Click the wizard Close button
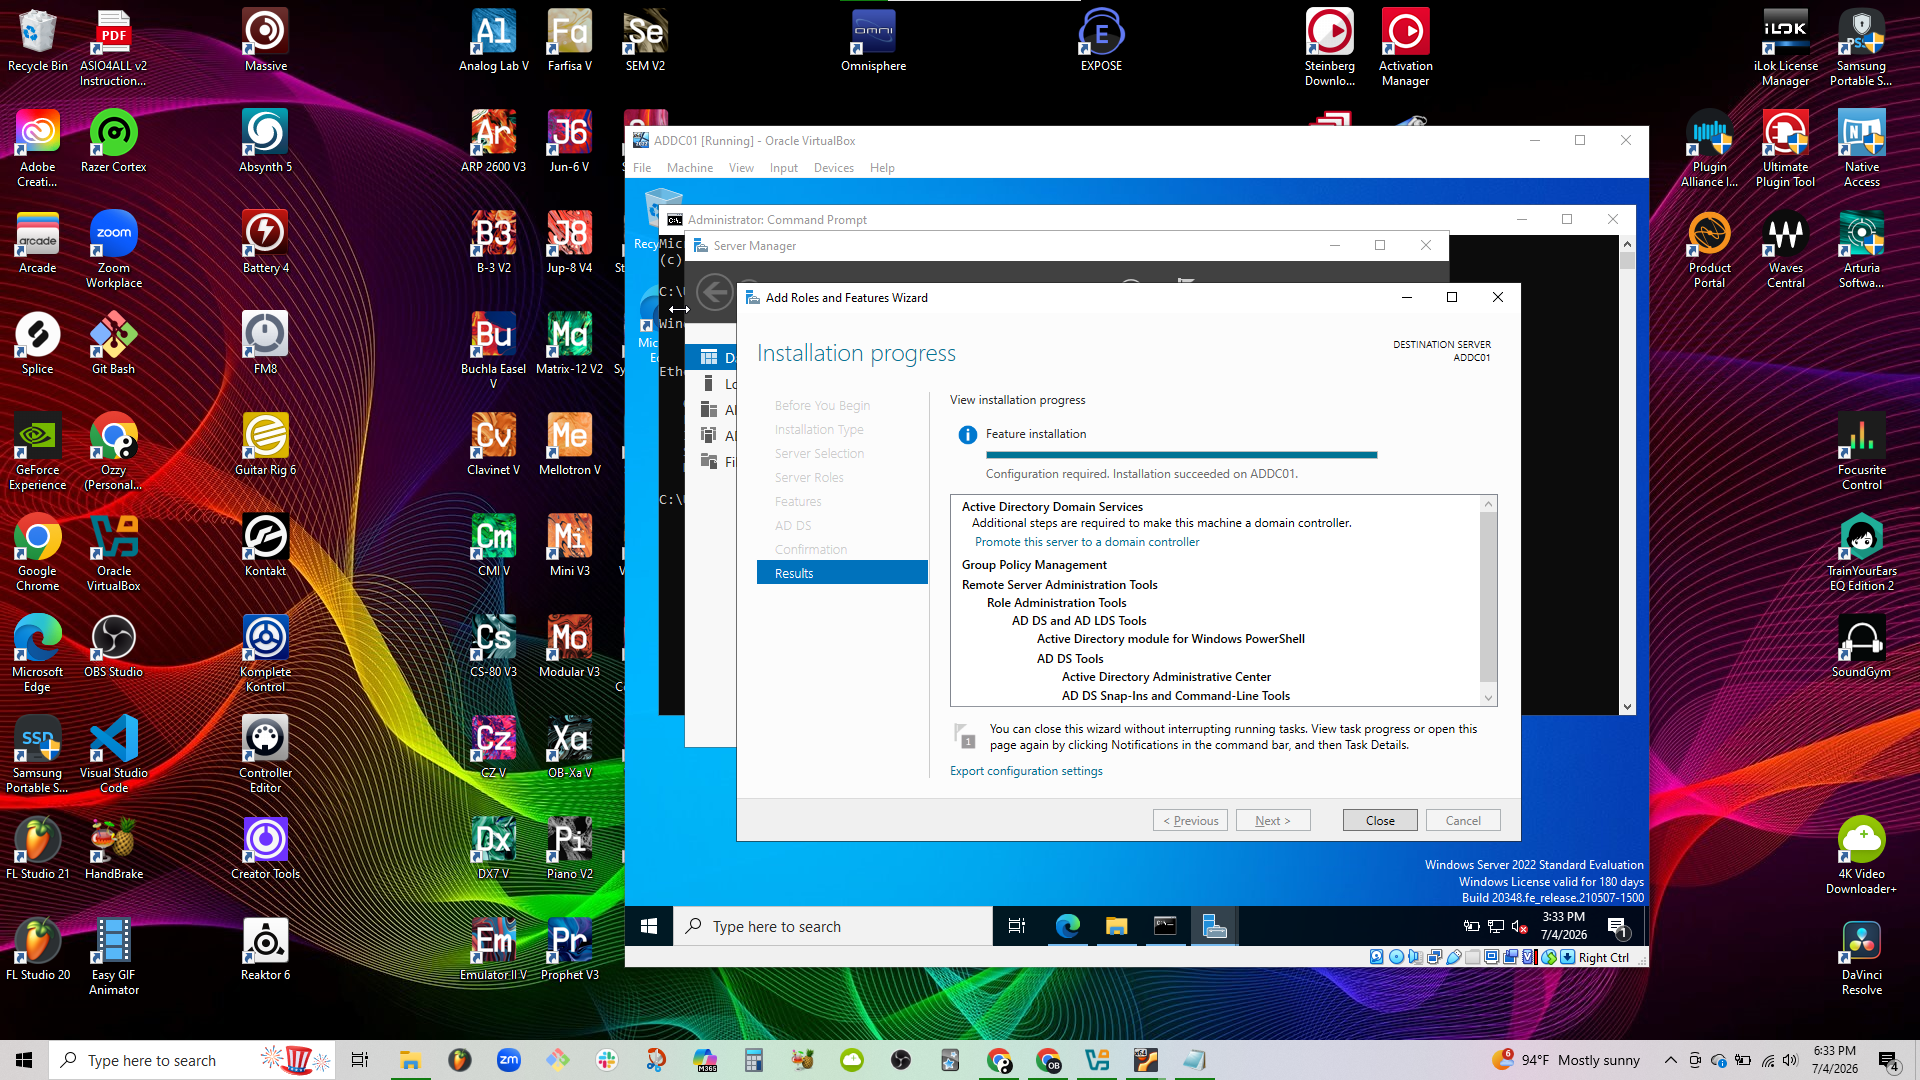 point(1380,821)
